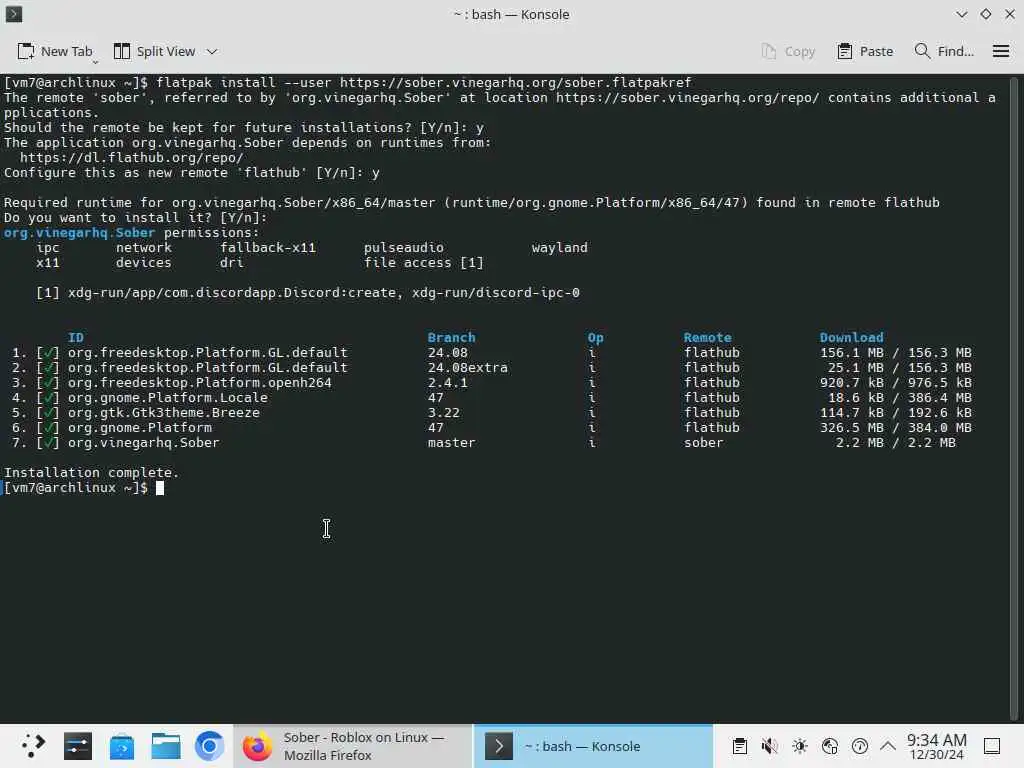Click 'org.gnome.Platform.Locale' in the table
The width and height of the screenshot is (1024, 768).
(168, 397)
